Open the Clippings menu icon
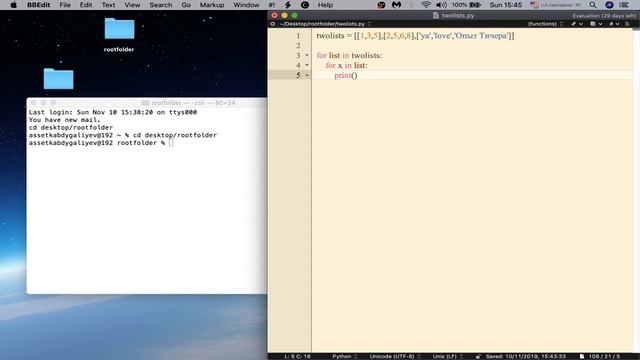This screenshot has width=640, height=360. pyautogui.click(x=304, y=5)
